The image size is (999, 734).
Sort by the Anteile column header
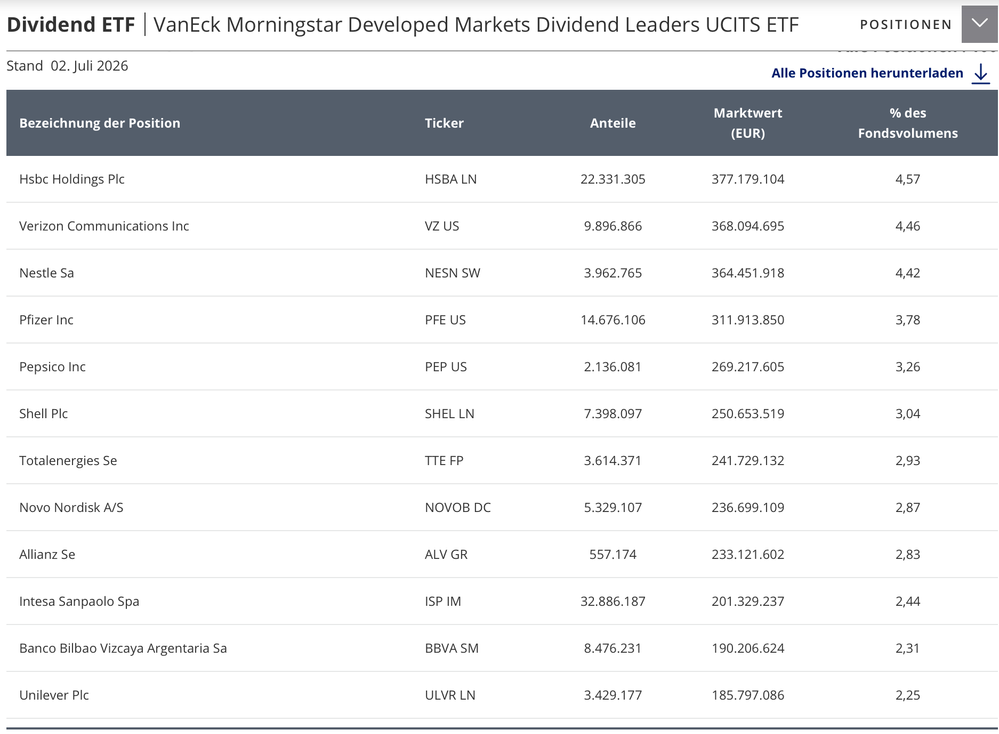(612, 123)
